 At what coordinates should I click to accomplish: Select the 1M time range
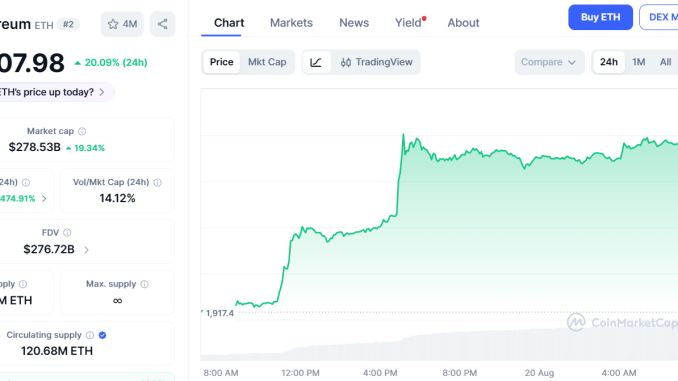639,62
